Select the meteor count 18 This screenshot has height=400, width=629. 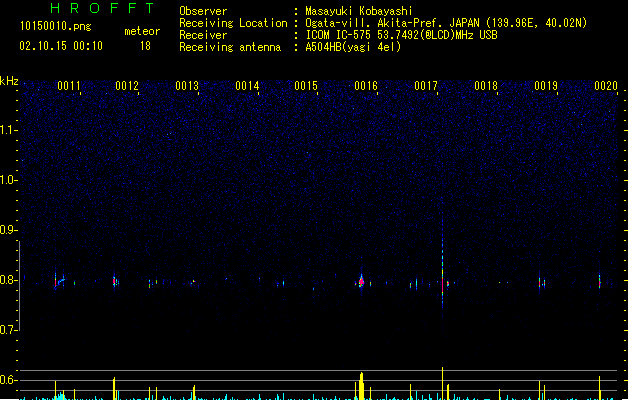(x=145, y=46)
